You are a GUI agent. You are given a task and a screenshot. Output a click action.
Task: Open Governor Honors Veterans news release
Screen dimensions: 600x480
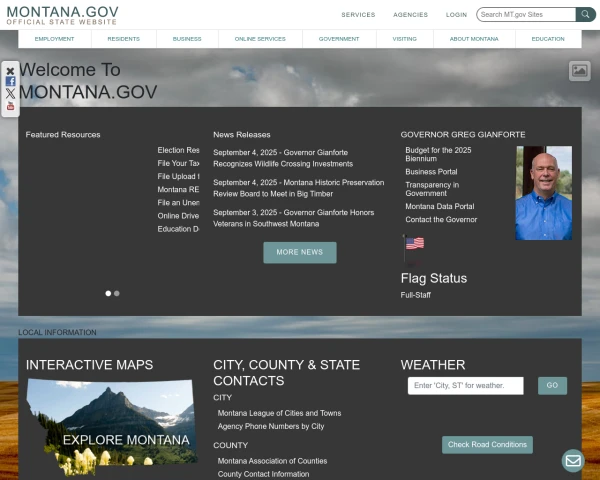(293, 218)
